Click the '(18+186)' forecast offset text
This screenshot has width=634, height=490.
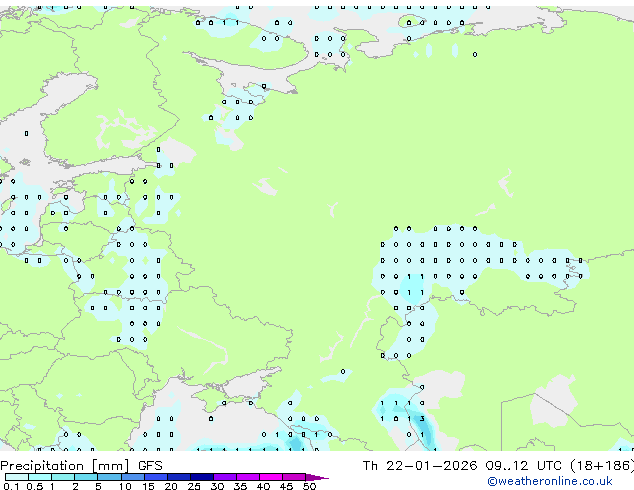(x=601, y=466)
